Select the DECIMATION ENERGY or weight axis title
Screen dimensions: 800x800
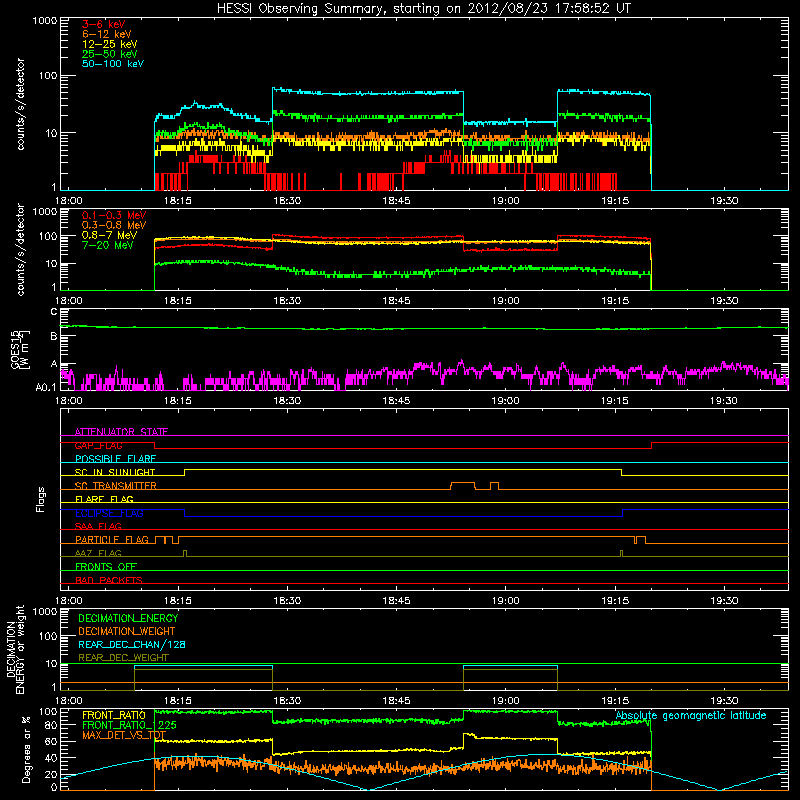[x=15, y=649]
